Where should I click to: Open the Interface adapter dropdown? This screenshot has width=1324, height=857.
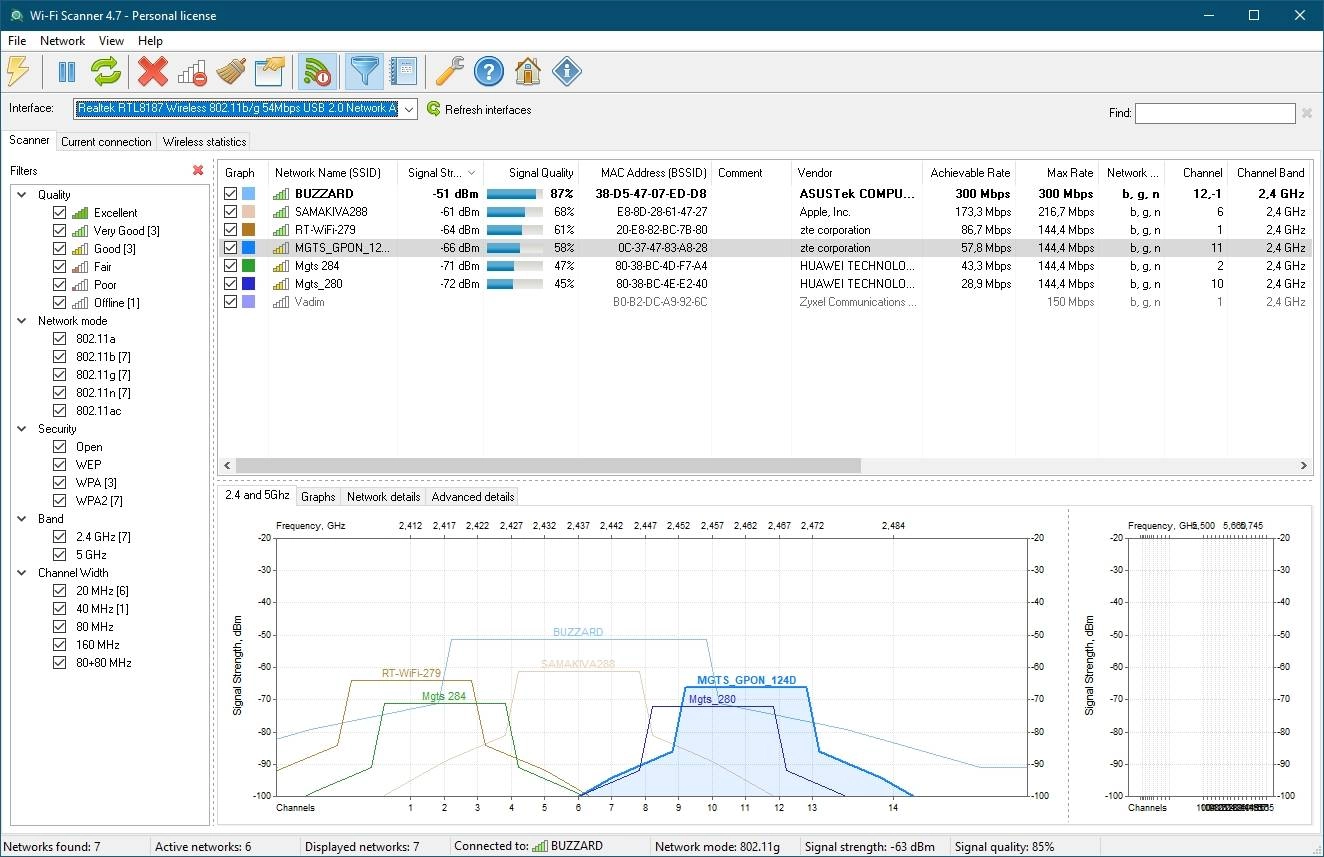[409, 108]
